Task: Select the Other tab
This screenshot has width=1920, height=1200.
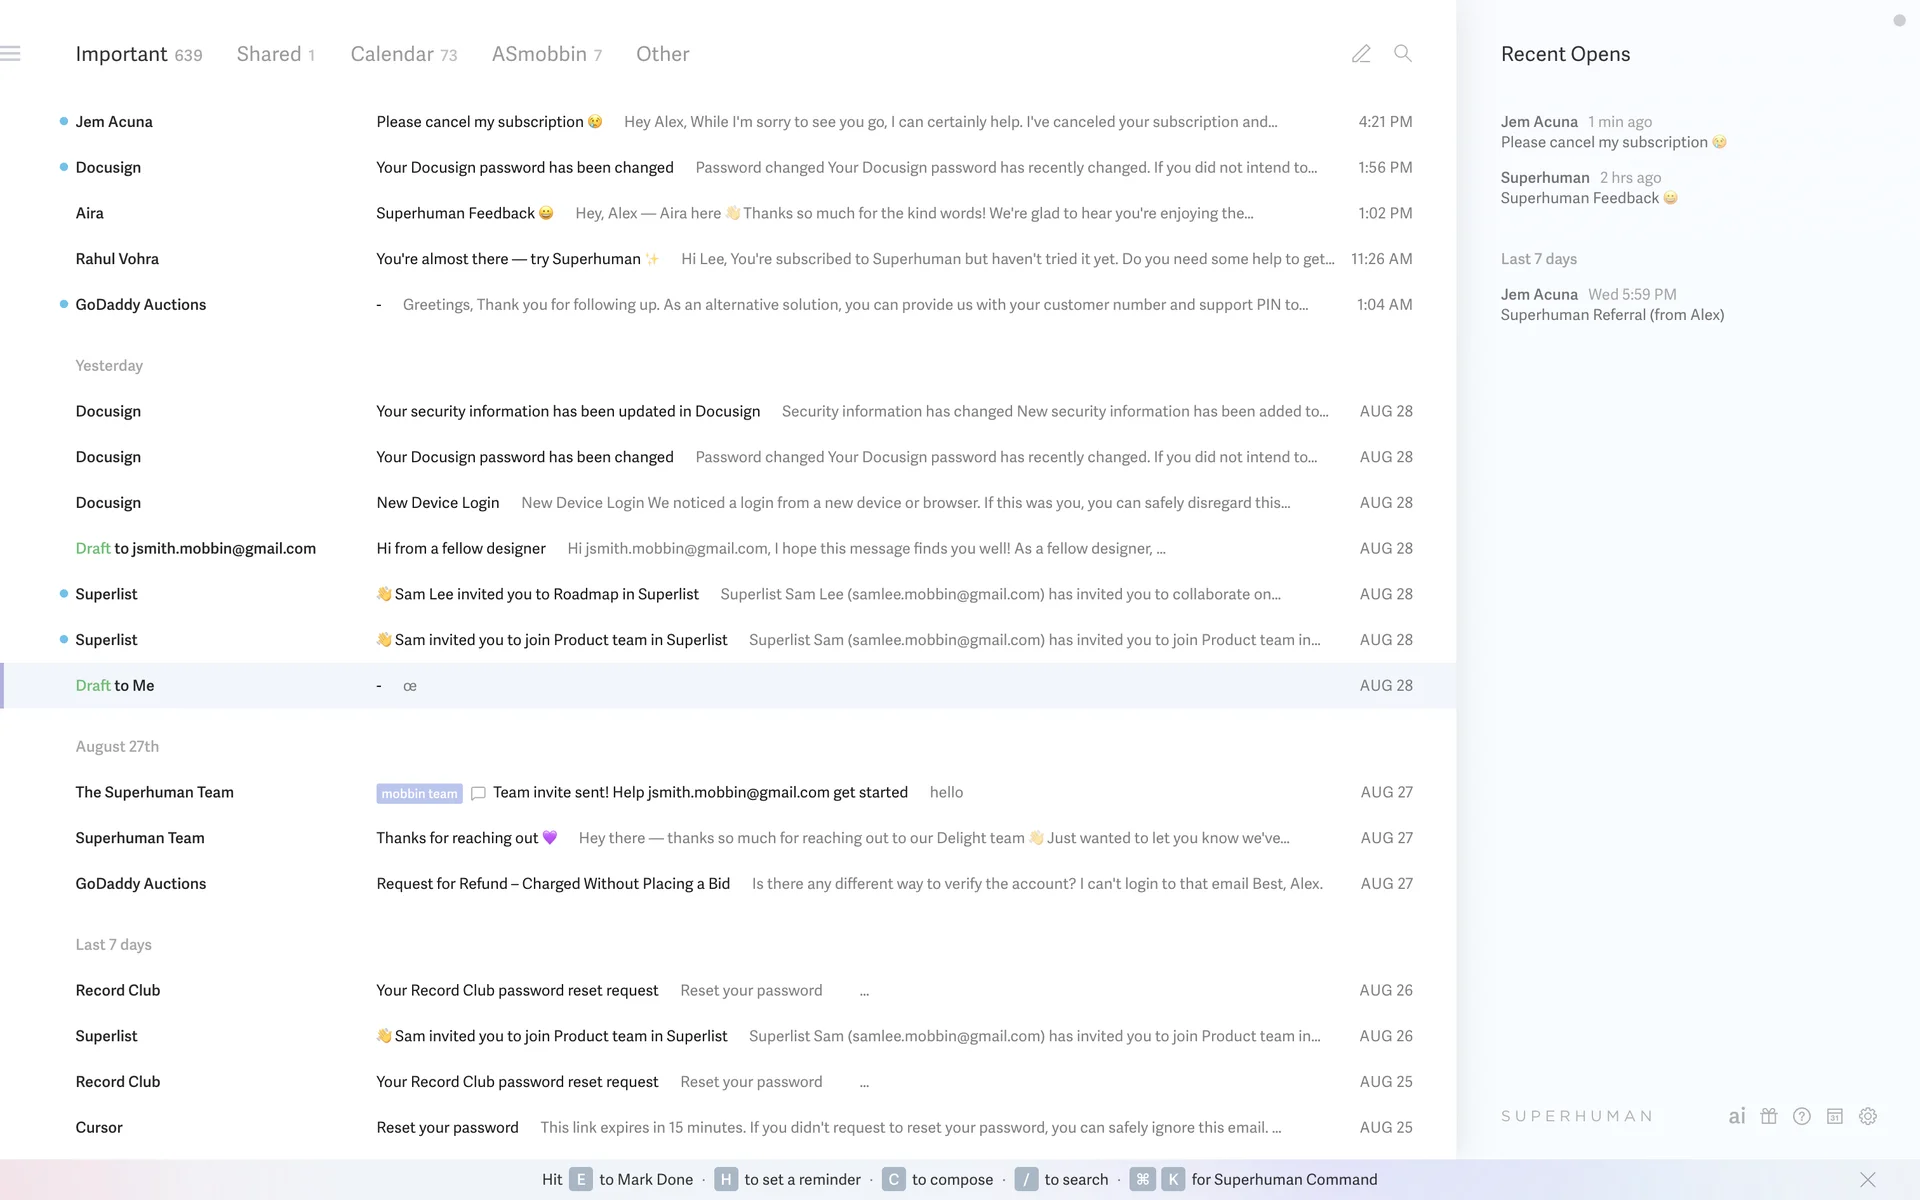Action: click(662, 54)
